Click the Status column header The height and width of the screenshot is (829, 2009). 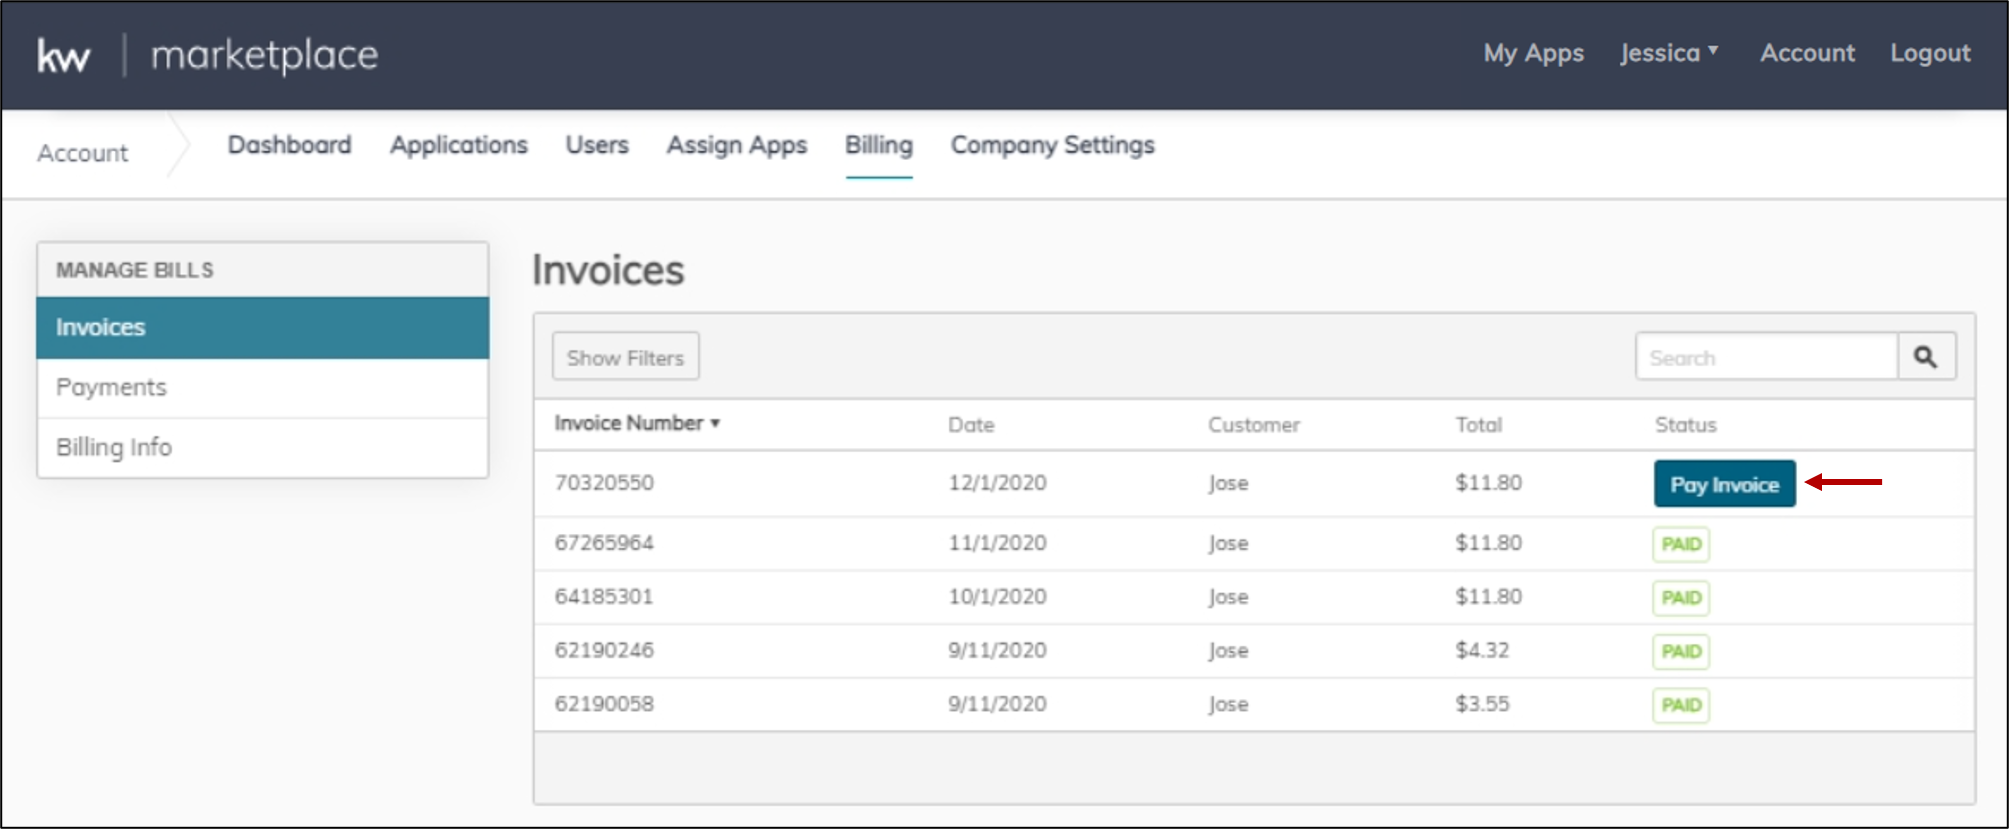[x=1686, y=425]
